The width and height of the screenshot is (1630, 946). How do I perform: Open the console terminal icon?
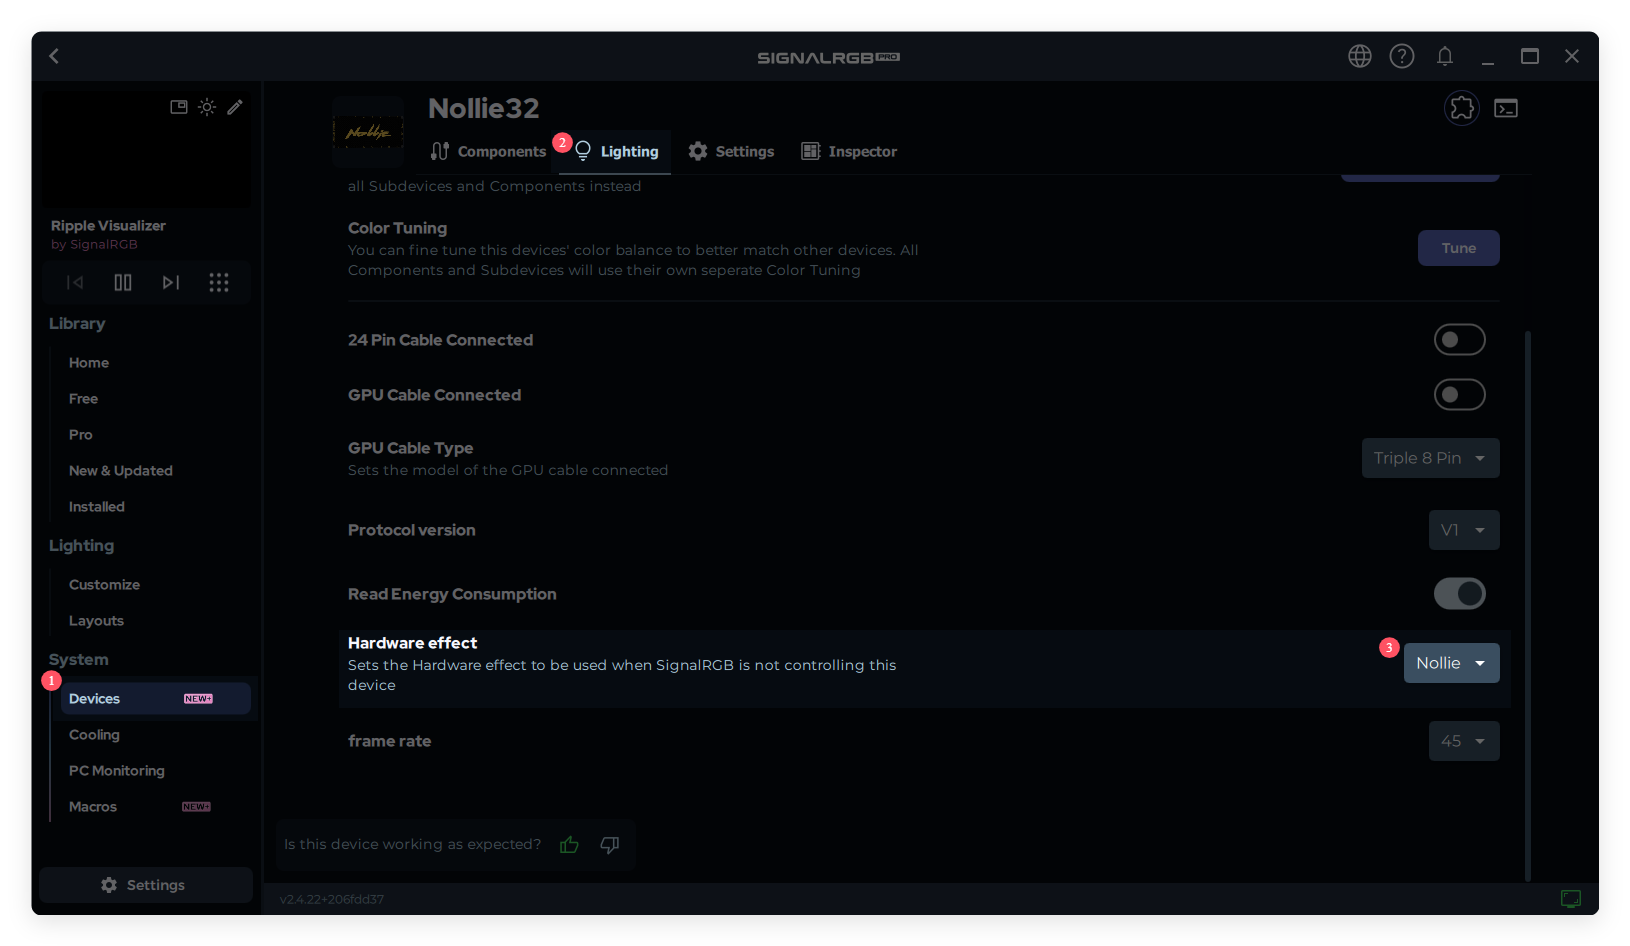1506,108
